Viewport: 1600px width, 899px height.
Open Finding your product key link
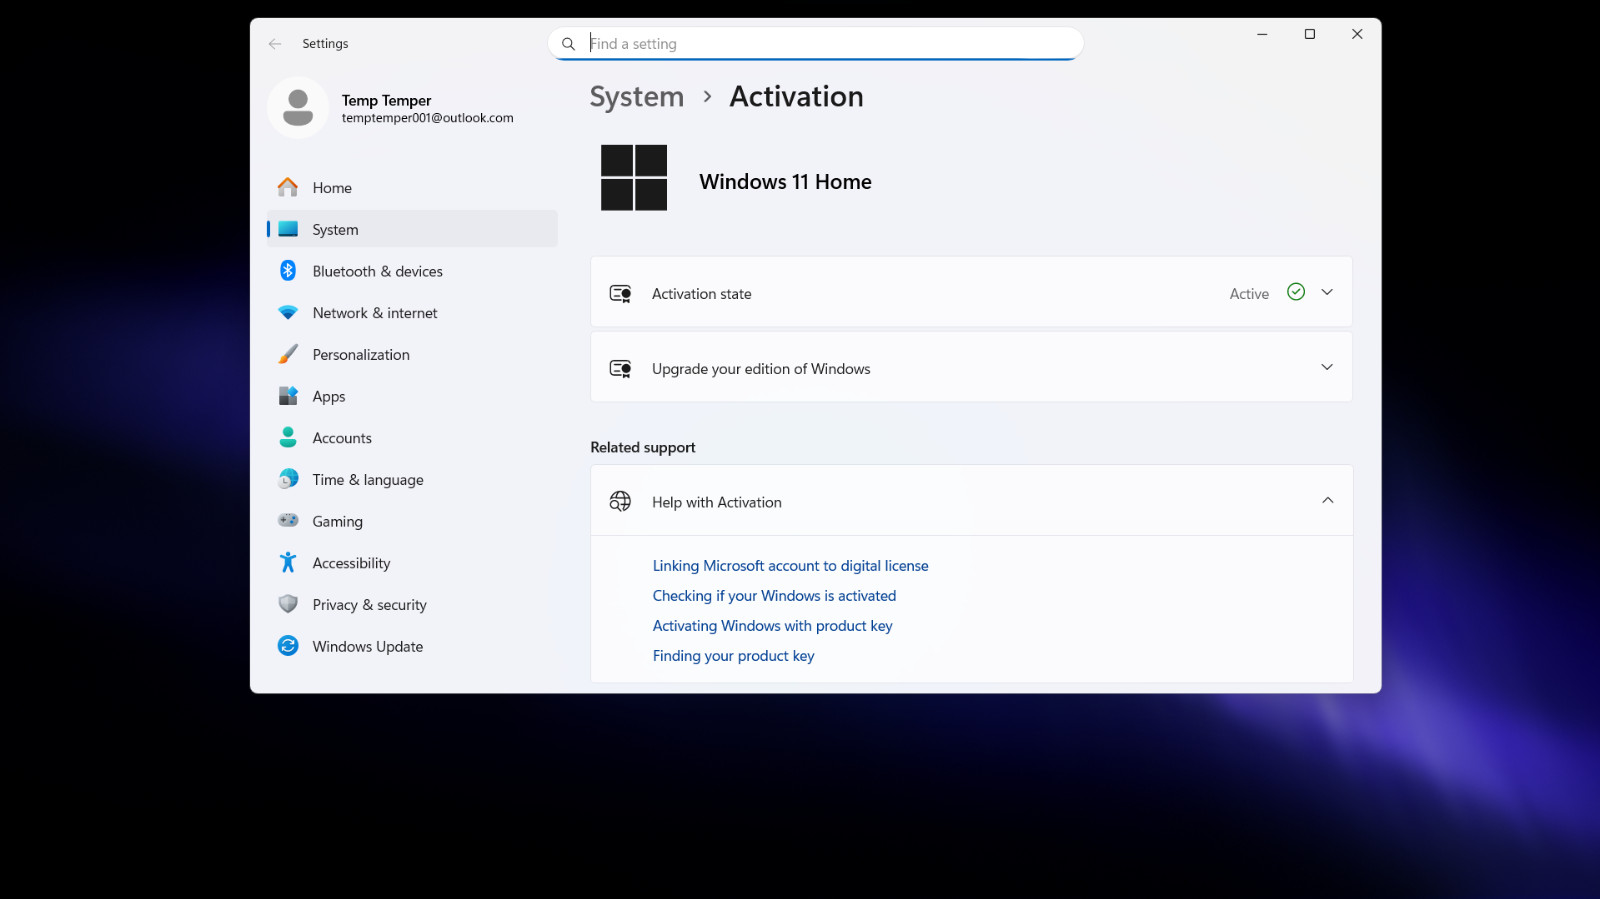(x=733, y=656)
